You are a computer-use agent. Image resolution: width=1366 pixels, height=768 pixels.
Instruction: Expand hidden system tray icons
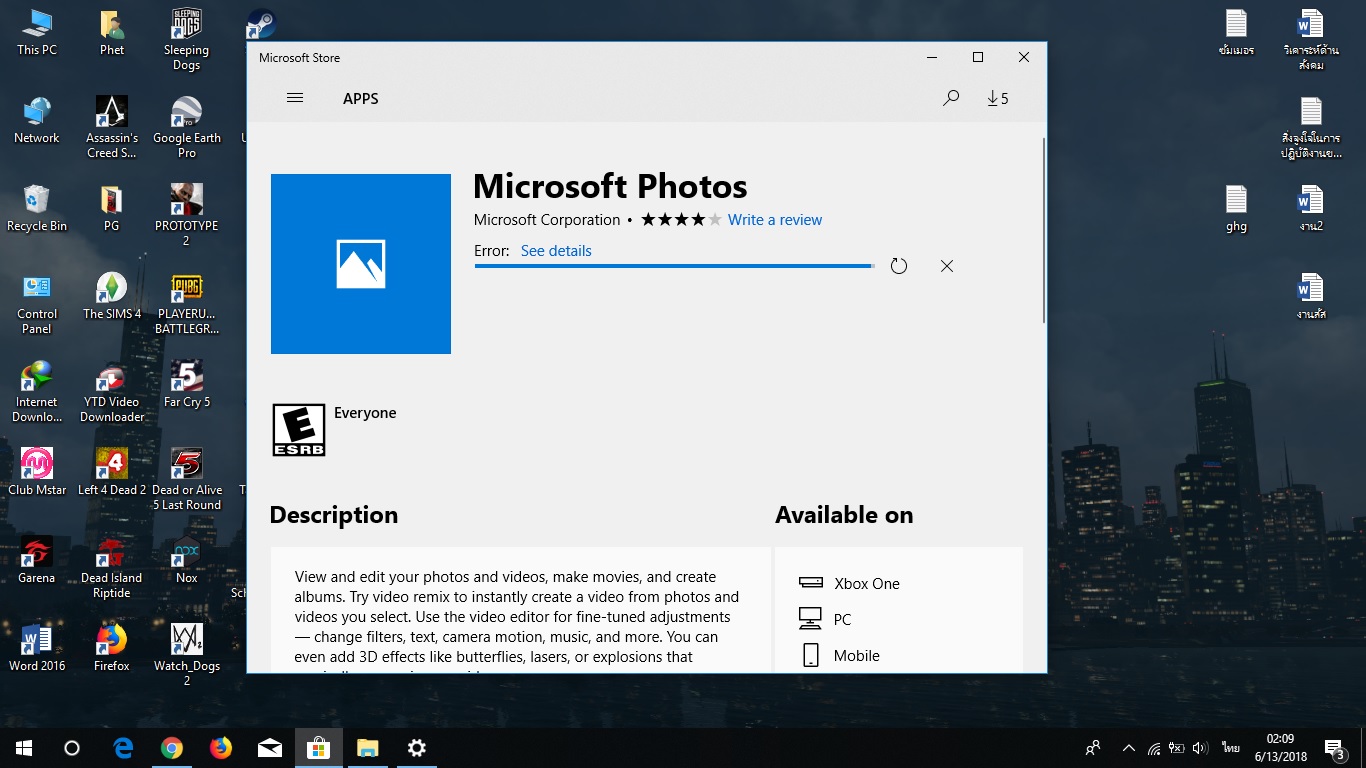pos(1129,748)
